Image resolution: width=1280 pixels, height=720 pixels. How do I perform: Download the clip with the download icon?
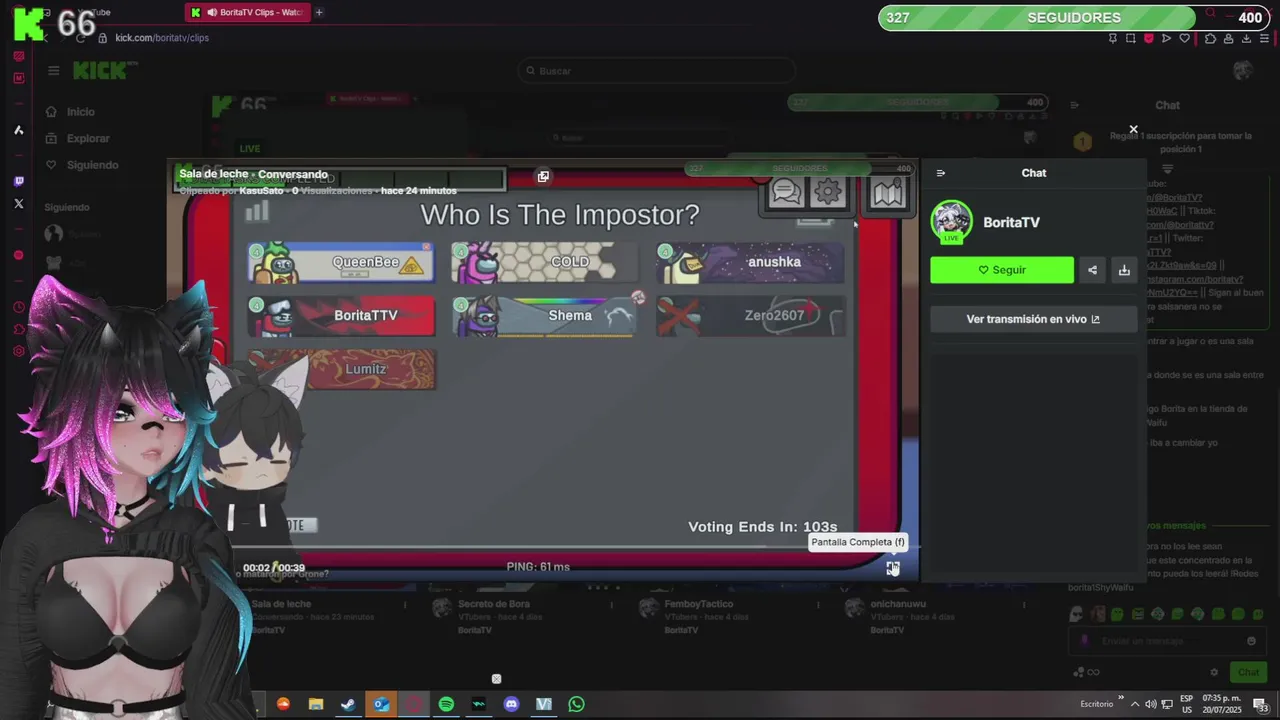[1124, 270]
